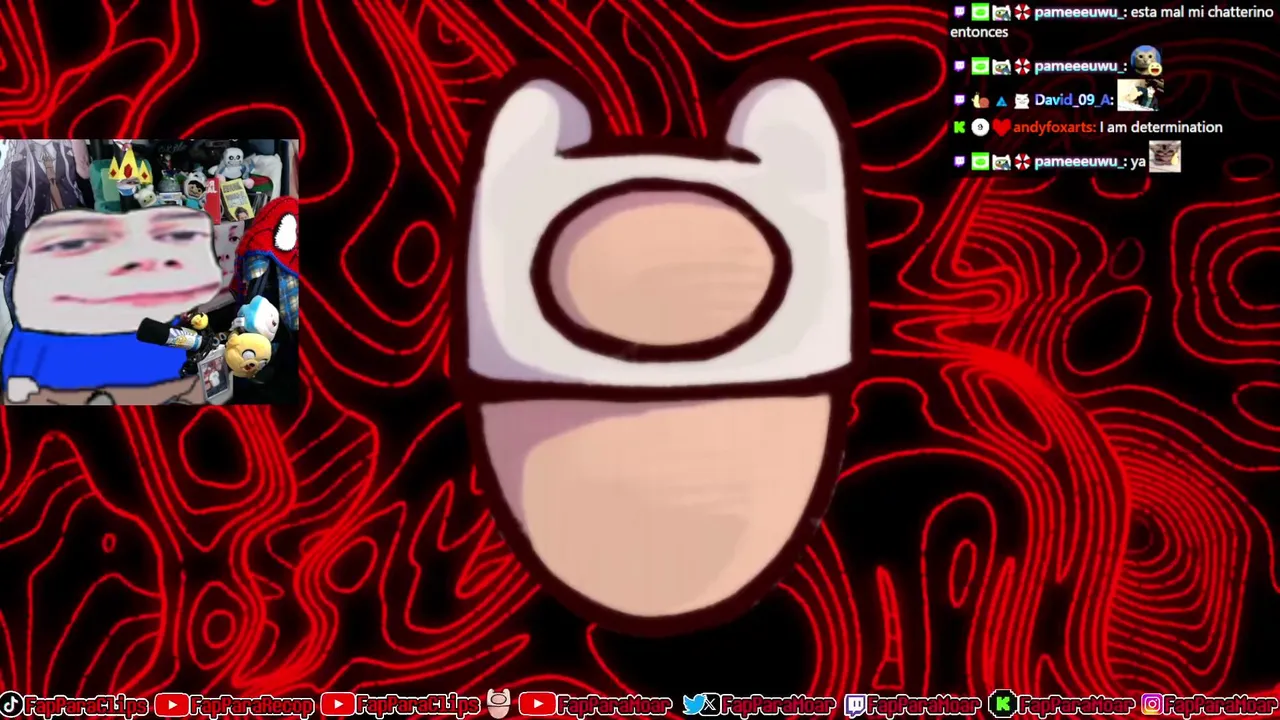Click Finn cat badge on 'esta mal mi chatterino' message

click(1001, 13)
